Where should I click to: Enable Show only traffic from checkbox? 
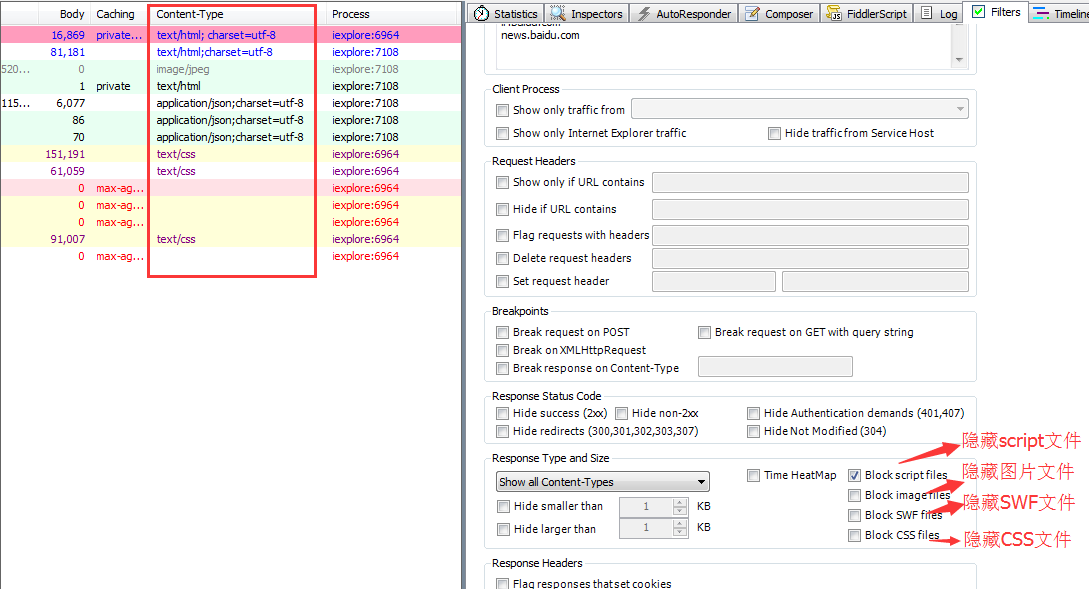pos(502,110)
